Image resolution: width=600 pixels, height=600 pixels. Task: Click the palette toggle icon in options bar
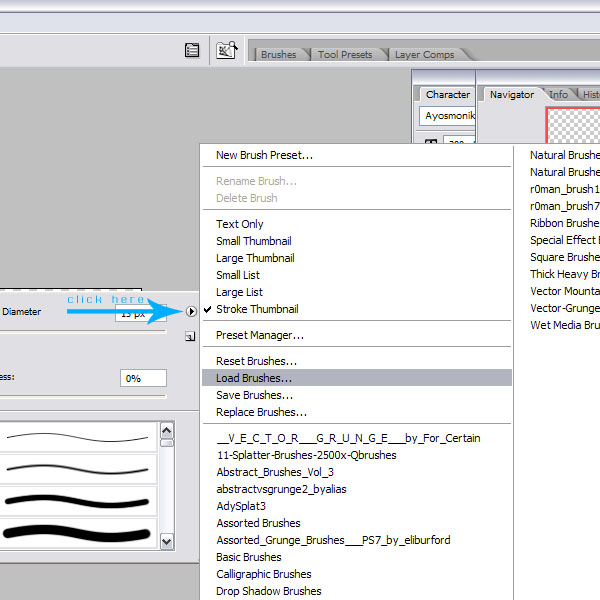coord(192,51)
